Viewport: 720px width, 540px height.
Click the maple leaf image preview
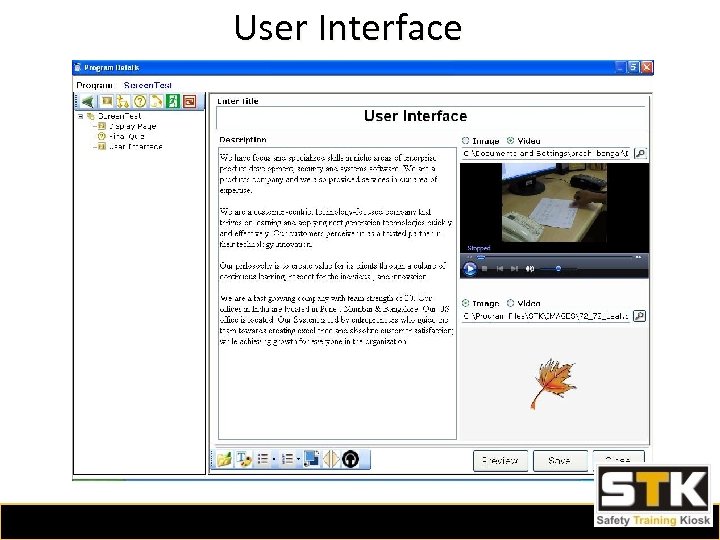(x=553, y=384)
